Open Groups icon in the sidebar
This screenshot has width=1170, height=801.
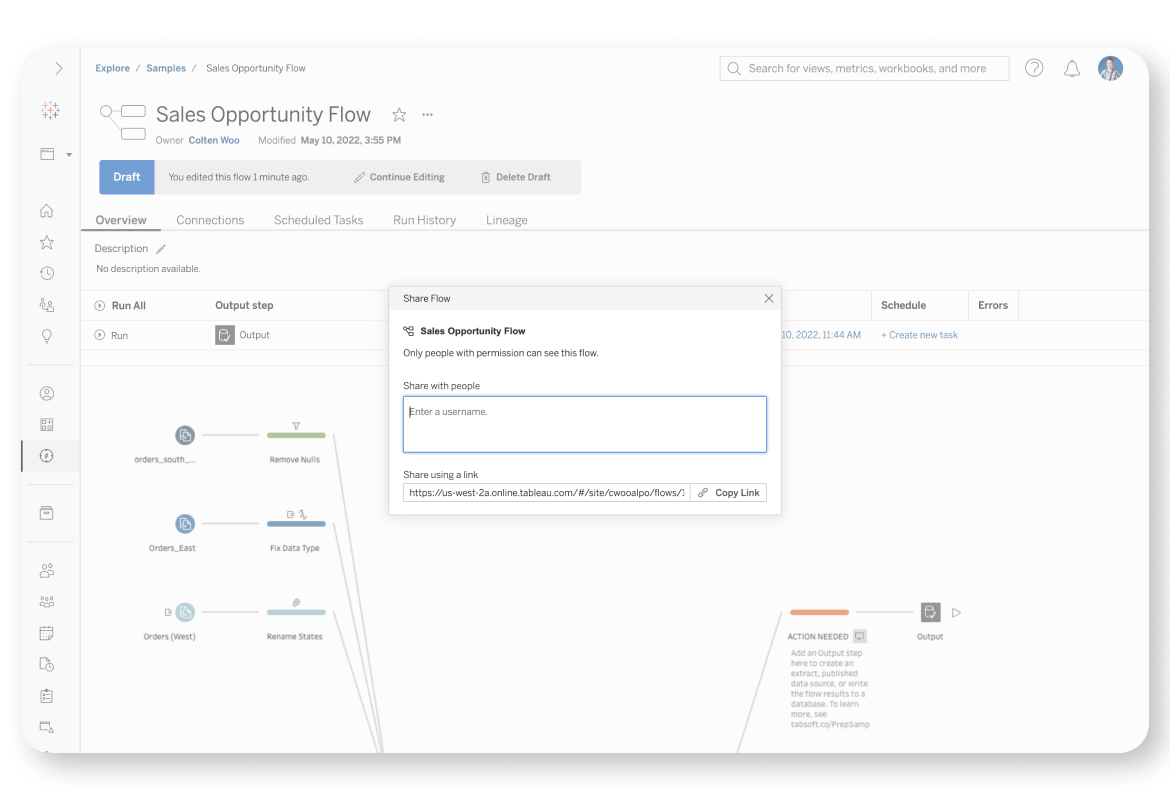tap(46, 602)
